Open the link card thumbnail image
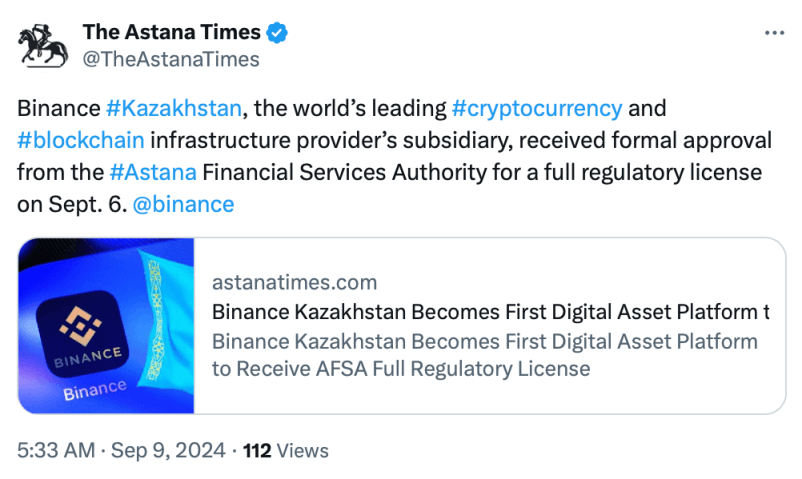This screenshot has width=802, height=479. [x=106, y=325]
